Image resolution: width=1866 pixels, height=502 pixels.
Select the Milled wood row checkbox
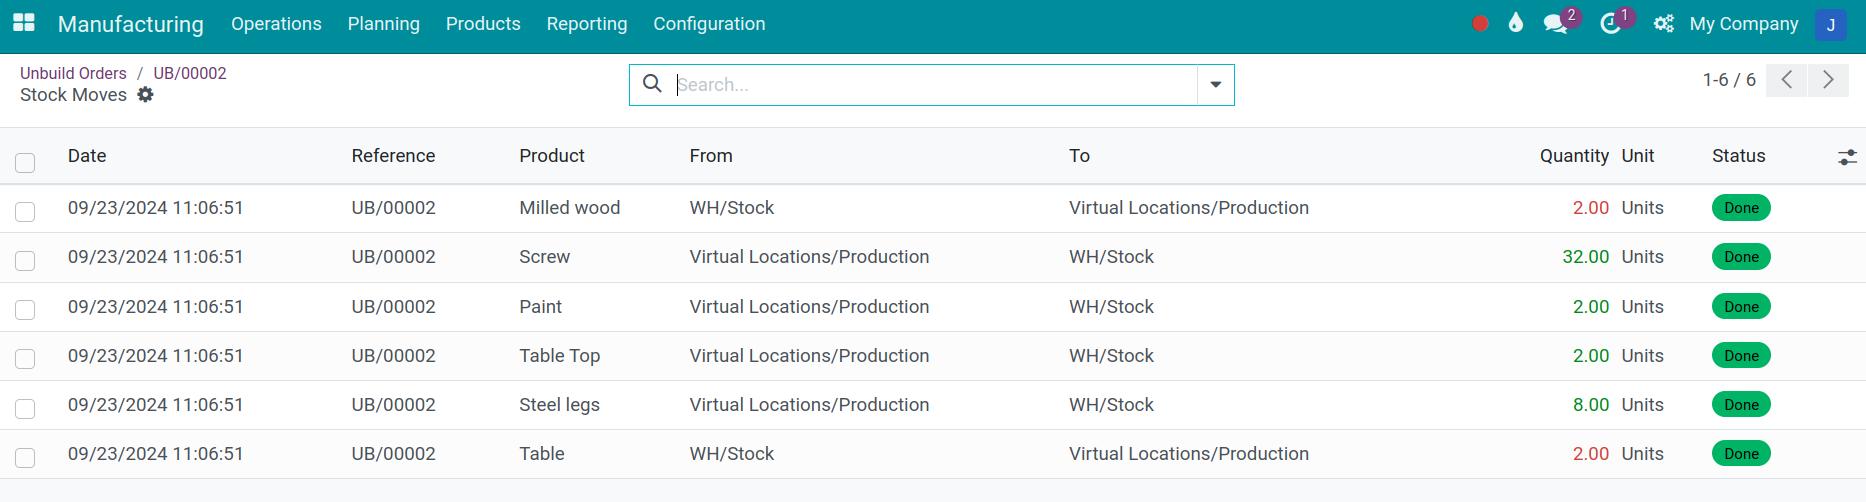25,211
